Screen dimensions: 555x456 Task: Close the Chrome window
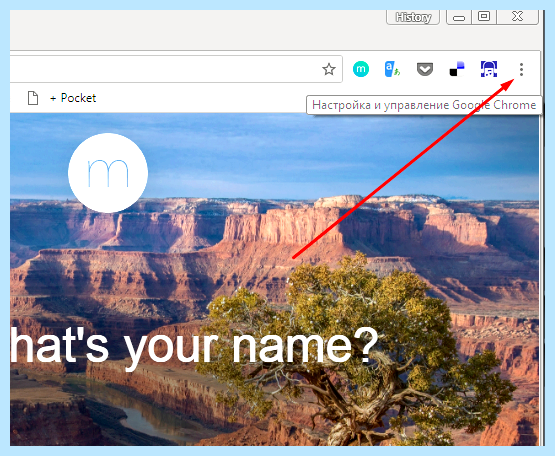pos(517,17)
